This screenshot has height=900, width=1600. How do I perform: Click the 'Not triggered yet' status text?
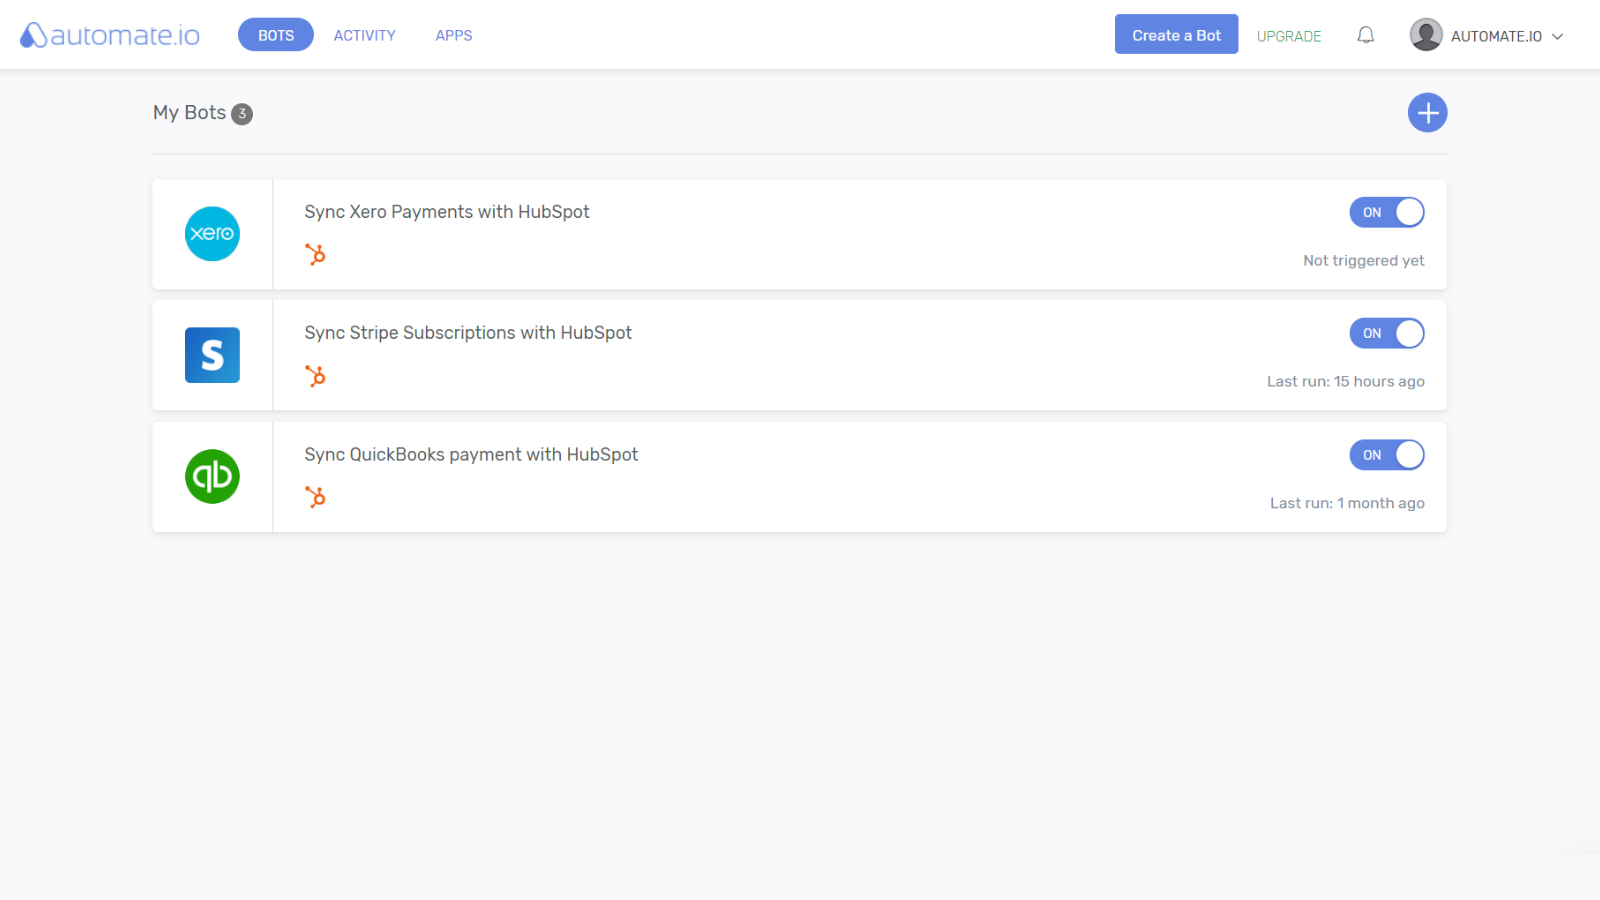pyautogui.click(x=1363, y=260)
